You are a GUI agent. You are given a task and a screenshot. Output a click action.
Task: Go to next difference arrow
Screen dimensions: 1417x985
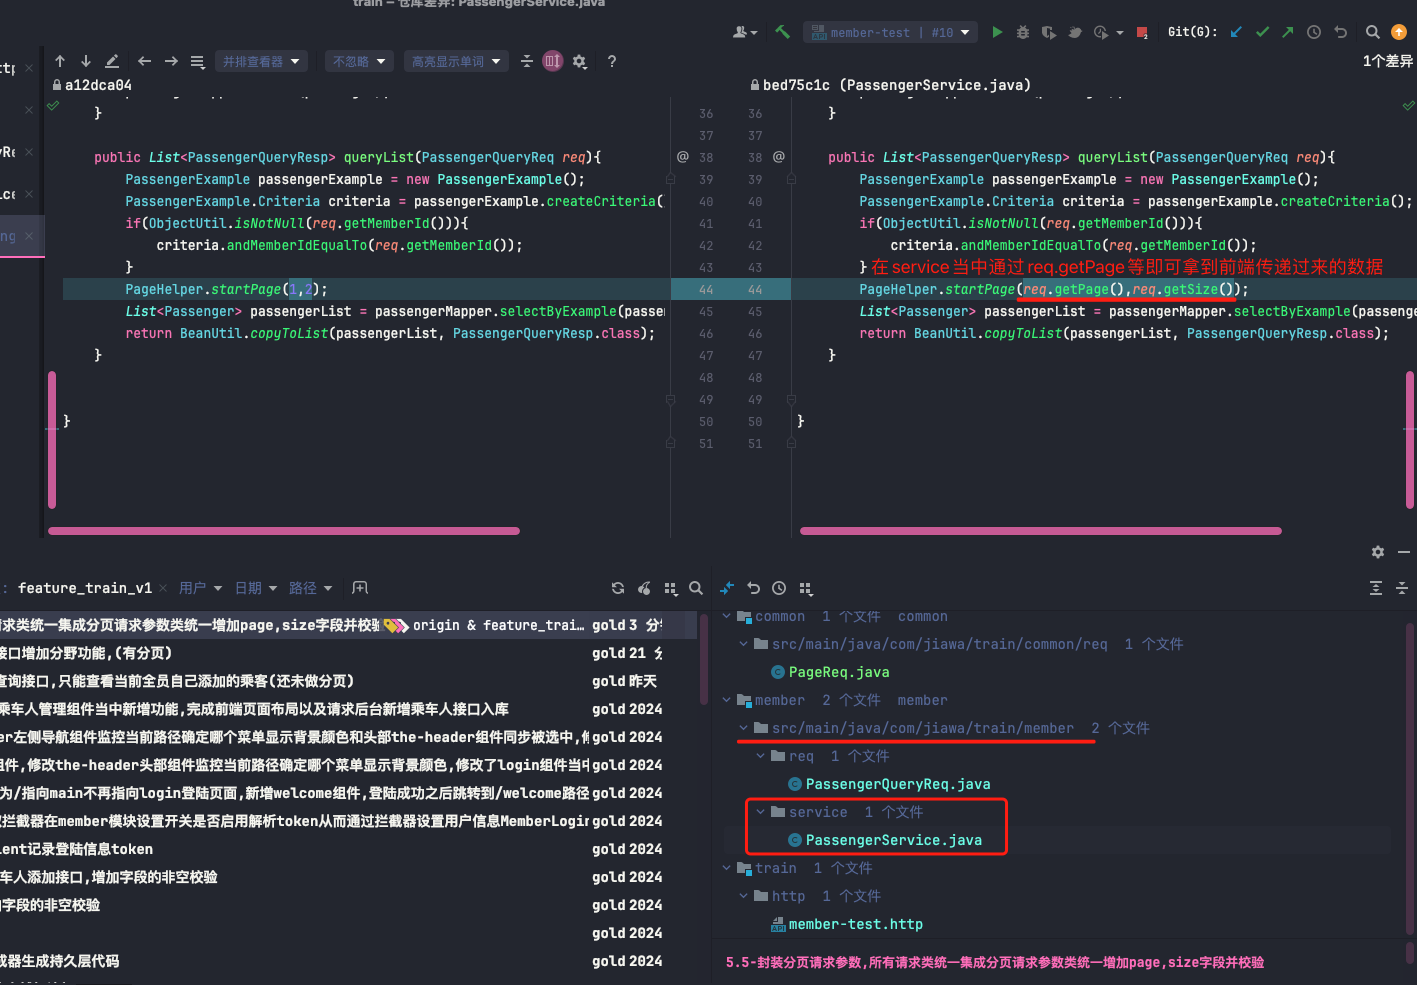coord(86,61)
